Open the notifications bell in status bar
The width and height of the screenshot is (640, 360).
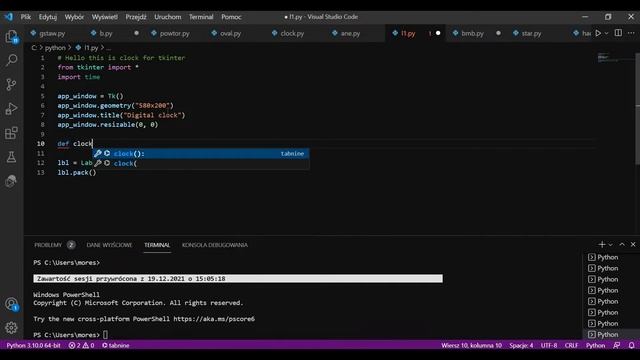tap(631, 345)
